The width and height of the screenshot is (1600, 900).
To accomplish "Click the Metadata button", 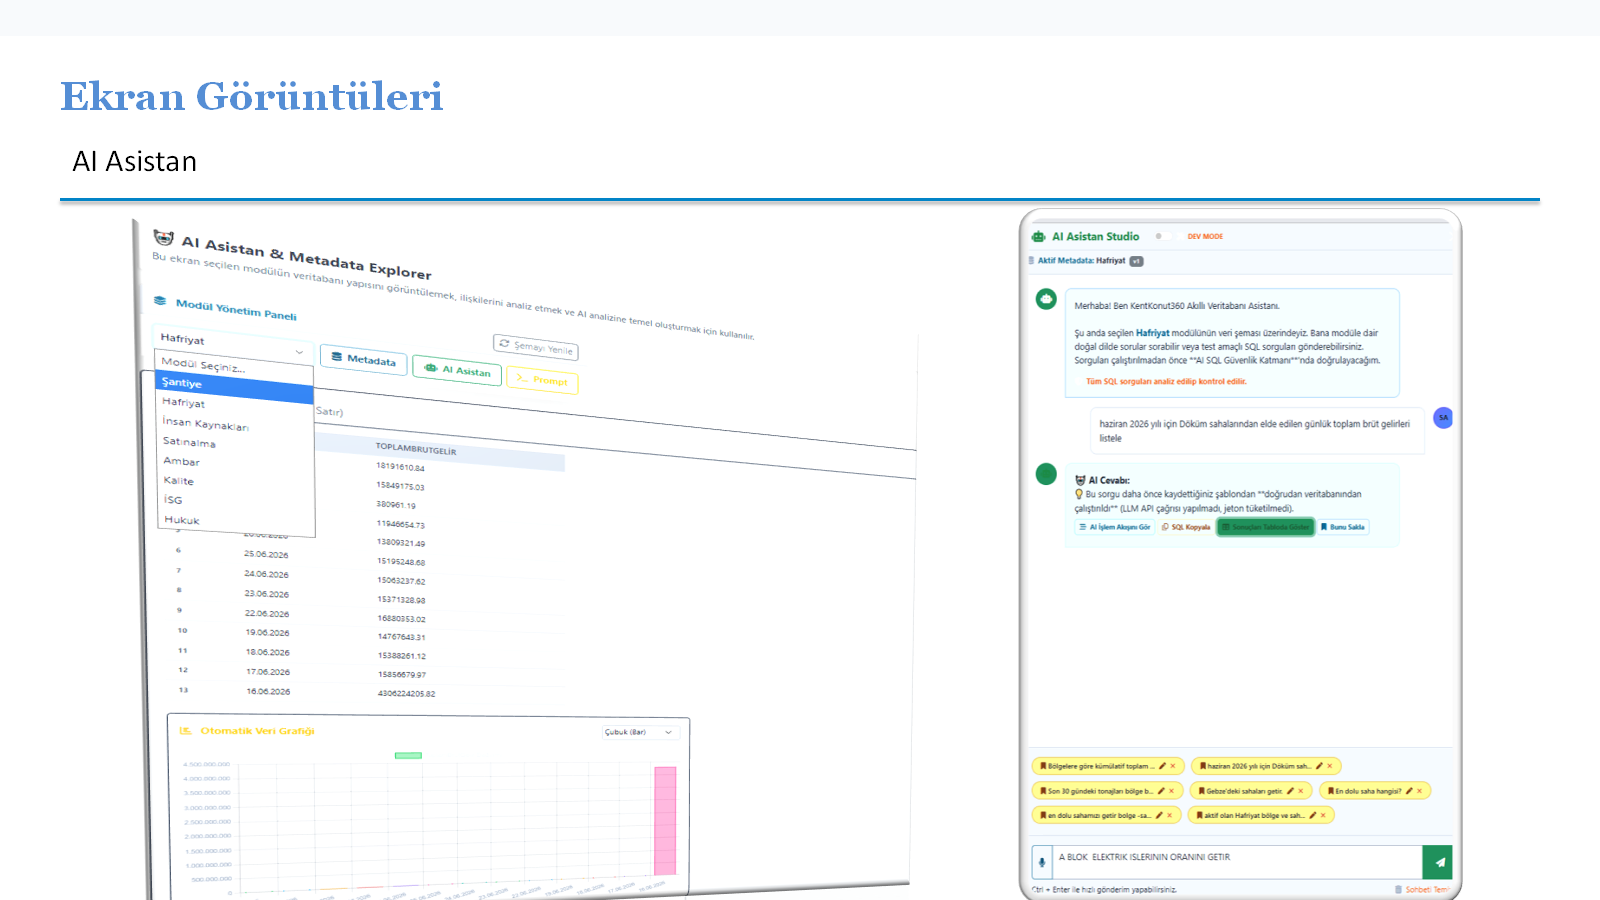I will point(364,360).
